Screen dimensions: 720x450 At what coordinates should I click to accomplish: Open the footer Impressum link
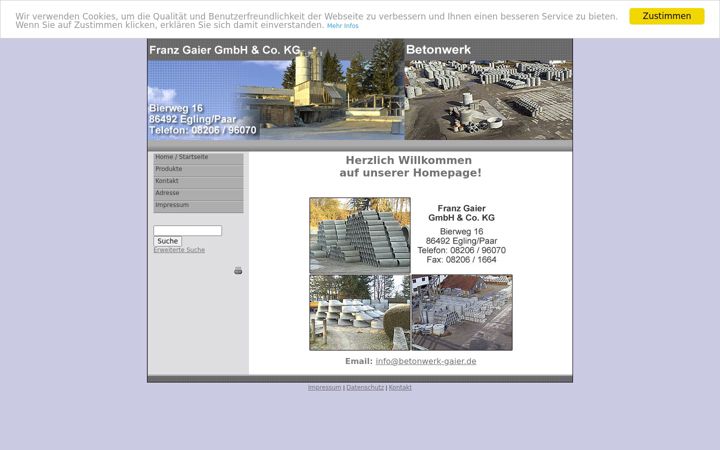(325, 388)
